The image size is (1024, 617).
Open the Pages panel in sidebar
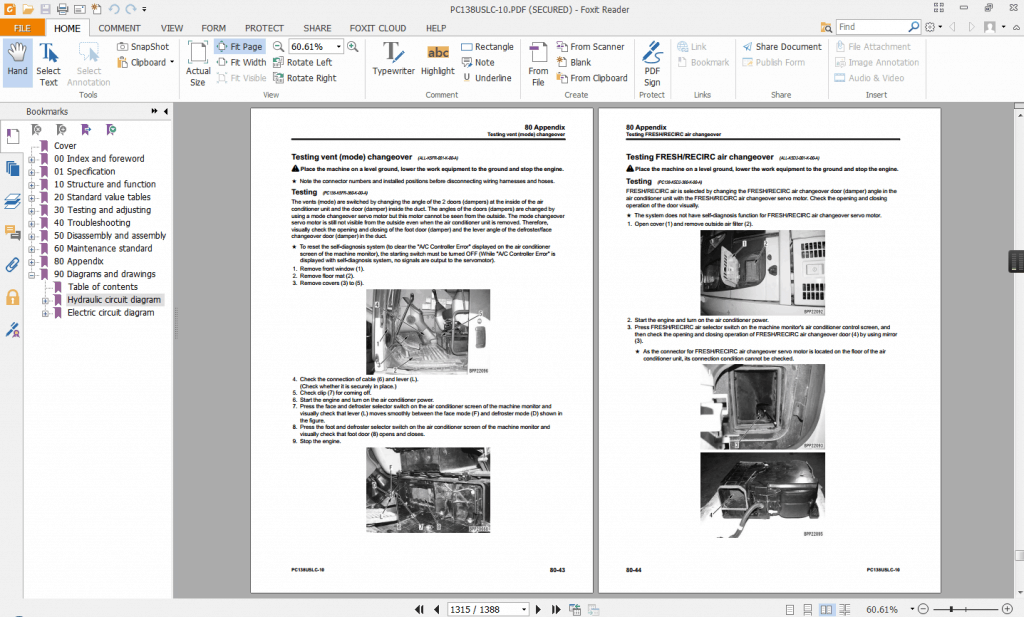(12, 168)
